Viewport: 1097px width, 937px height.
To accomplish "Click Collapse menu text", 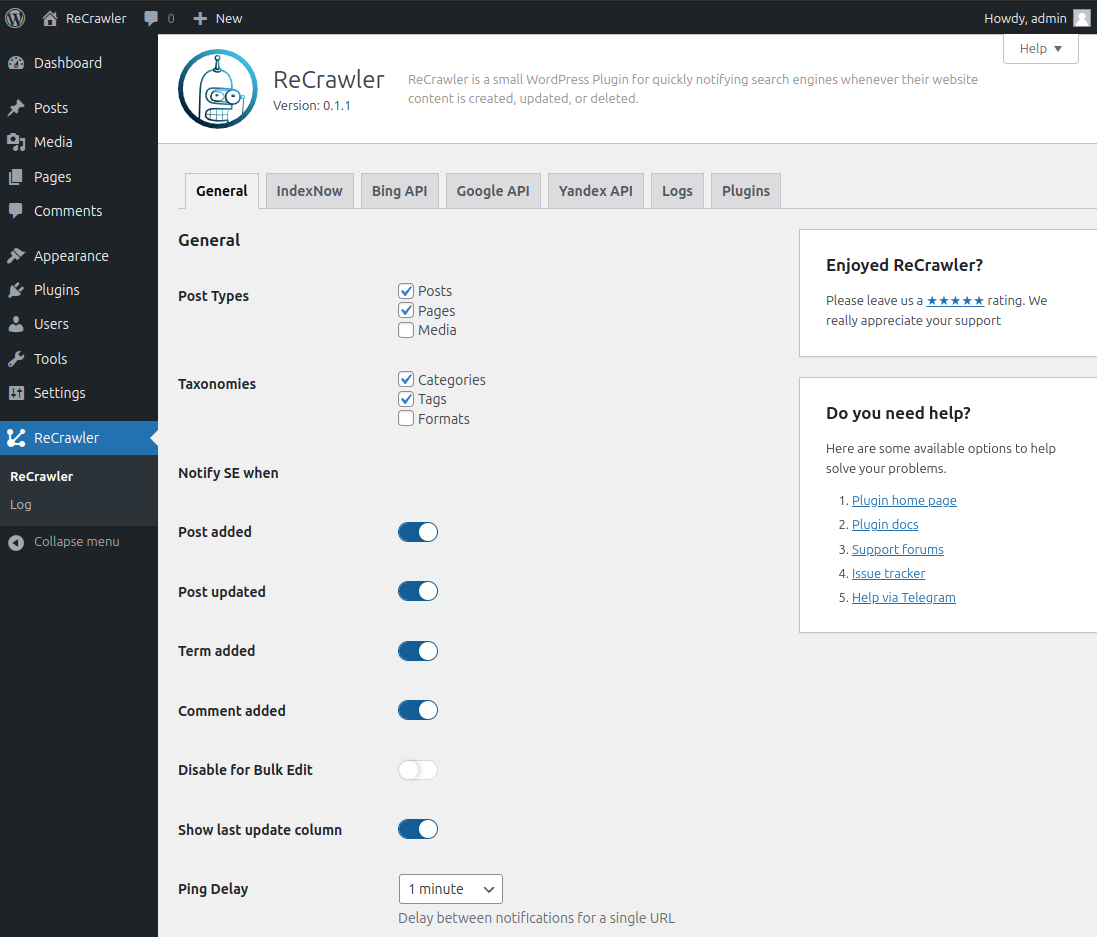I will pos(77,542).
